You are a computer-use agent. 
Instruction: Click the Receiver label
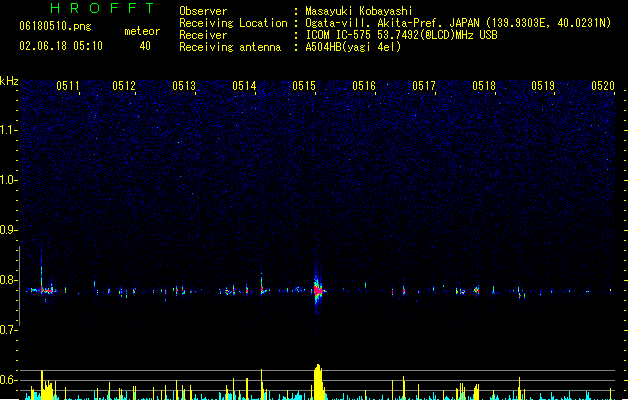tap(203, 35)
